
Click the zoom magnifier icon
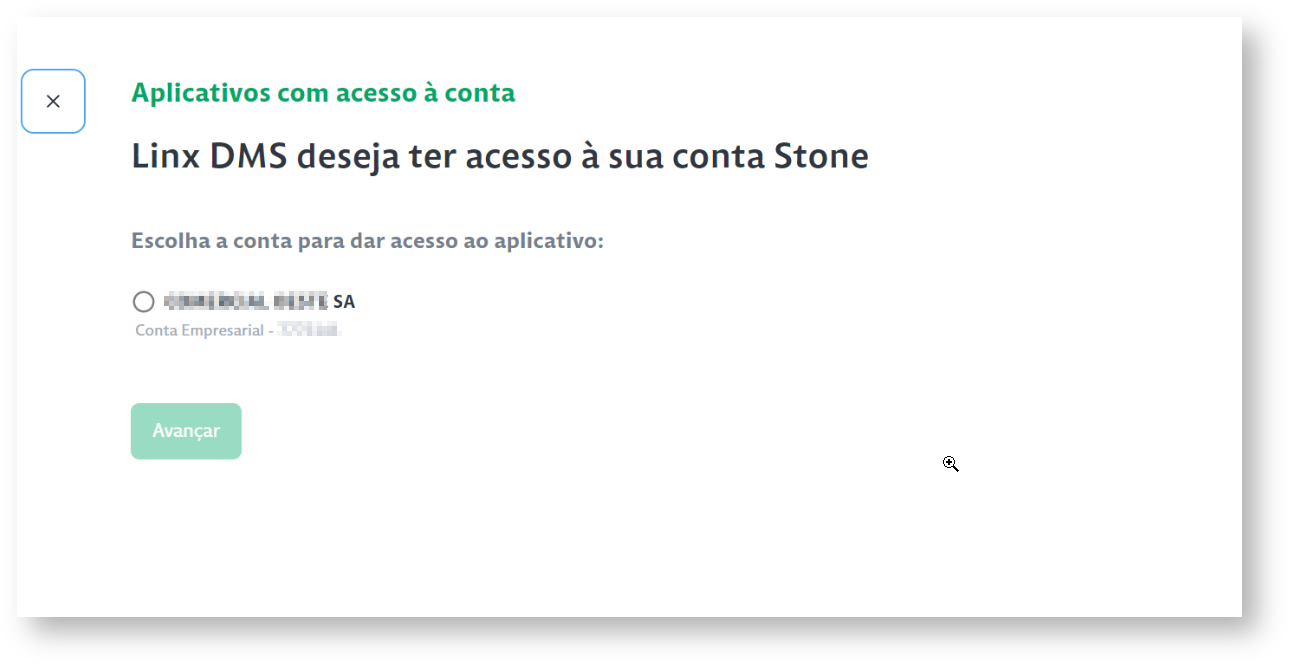(x=950, y=464)
